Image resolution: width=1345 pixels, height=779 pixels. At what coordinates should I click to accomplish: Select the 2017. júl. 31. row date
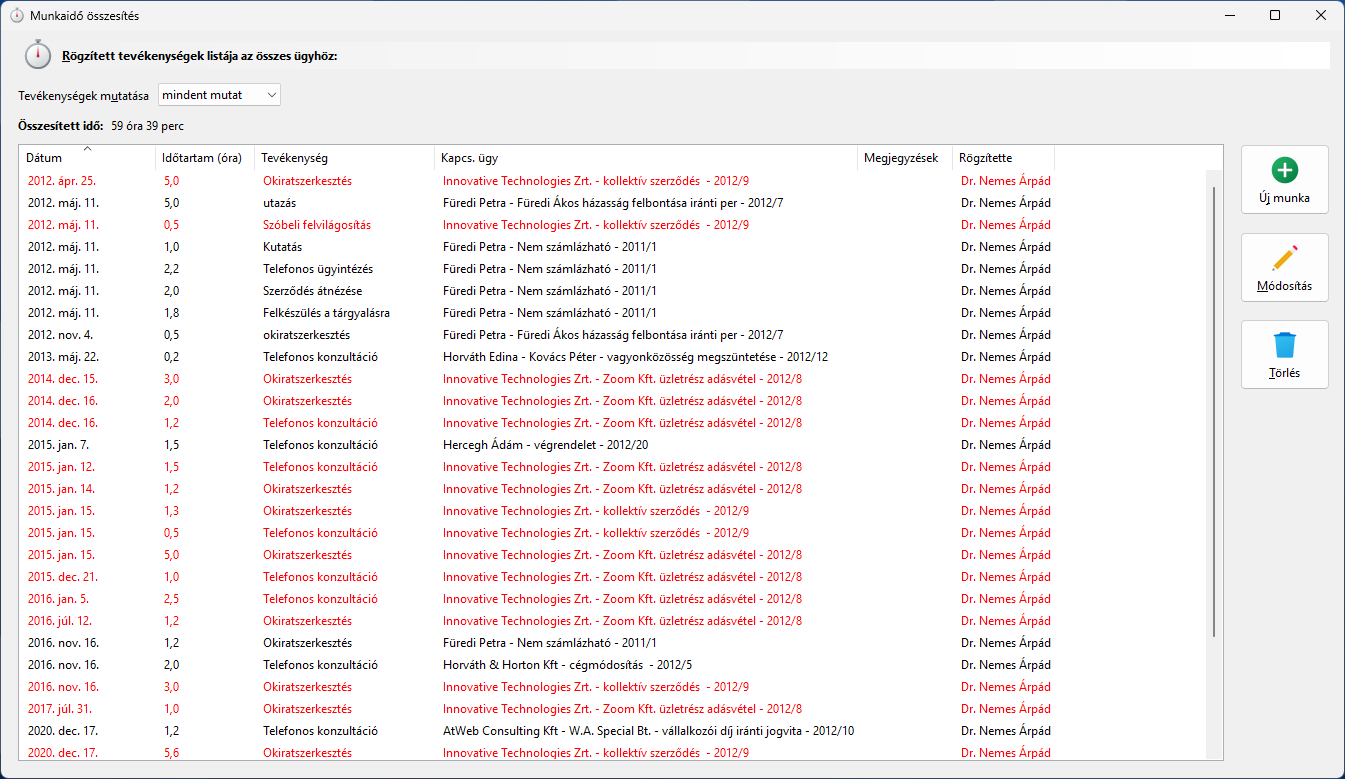60,709
